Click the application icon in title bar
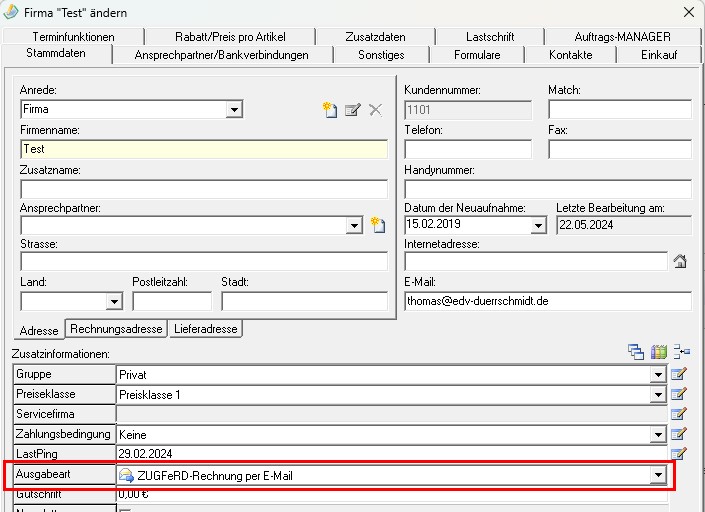This screenshot has height=512, width=705. [11, 12]
